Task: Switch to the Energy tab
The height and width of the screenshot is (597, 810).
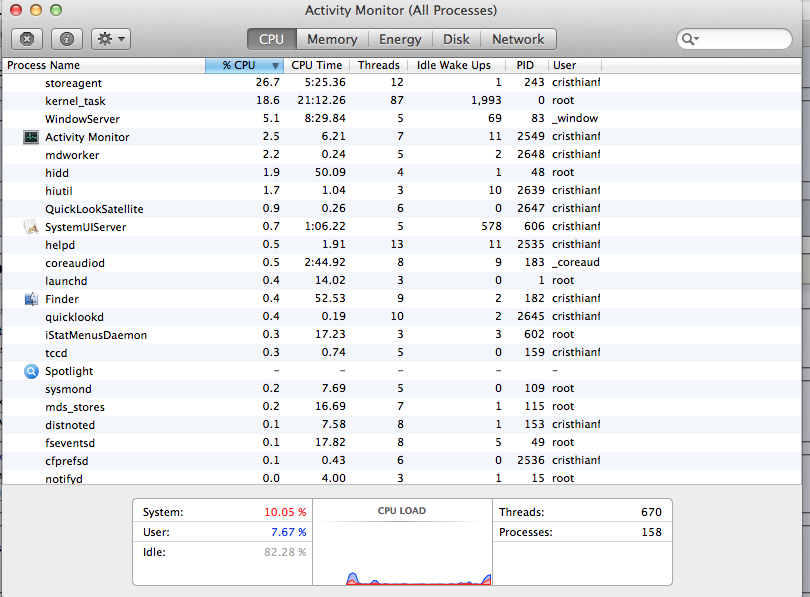Action: click(400, 39)
